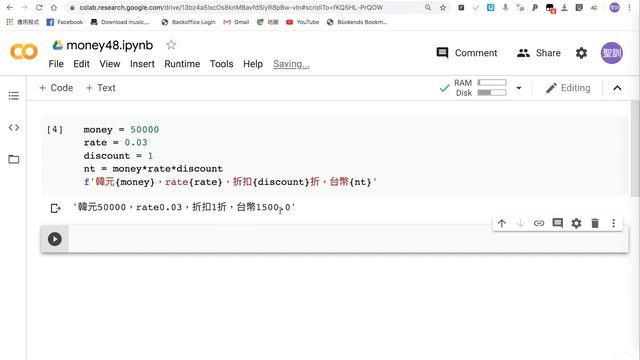This screenshot has width=640, height=360.
Task: Click inside the empty code cell editor
Action: pos(347,239)
